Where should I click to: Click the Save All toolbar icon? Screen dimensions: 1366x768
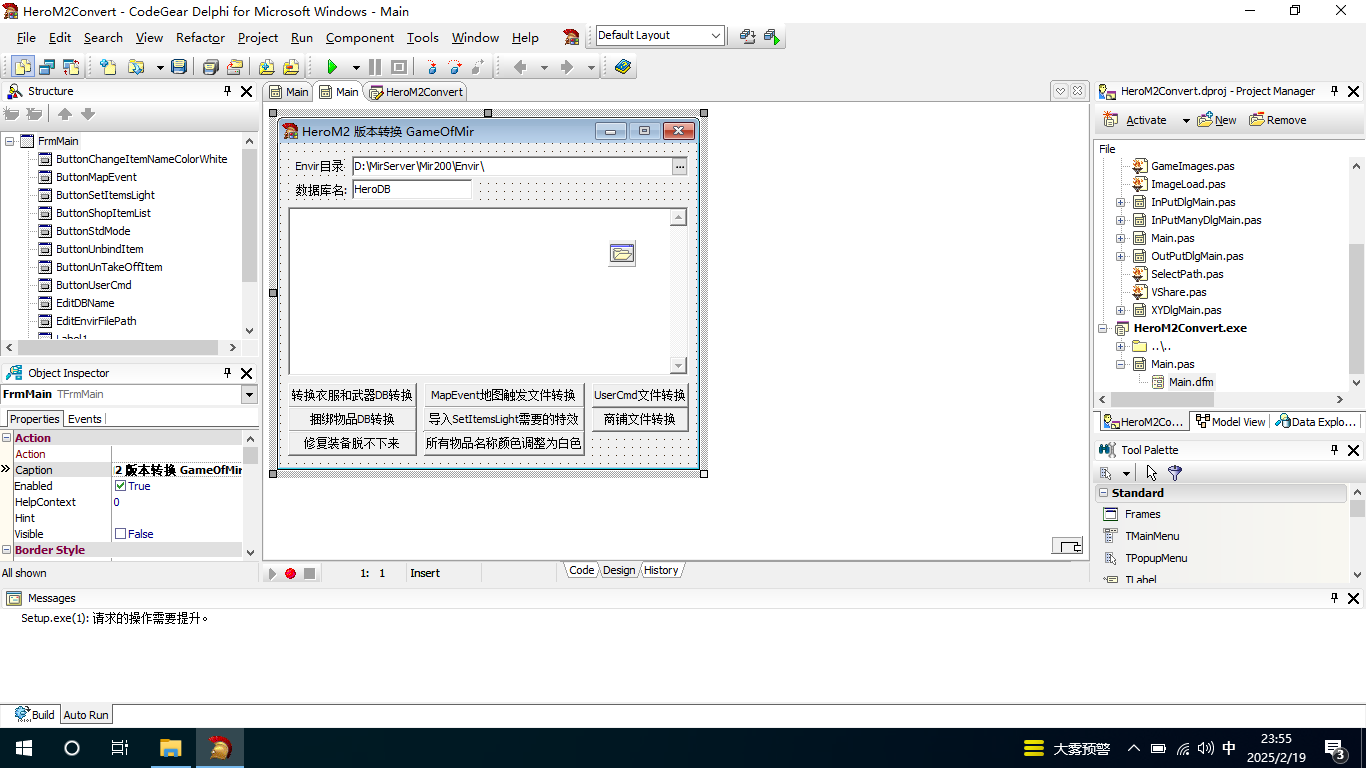pos(210,67)
